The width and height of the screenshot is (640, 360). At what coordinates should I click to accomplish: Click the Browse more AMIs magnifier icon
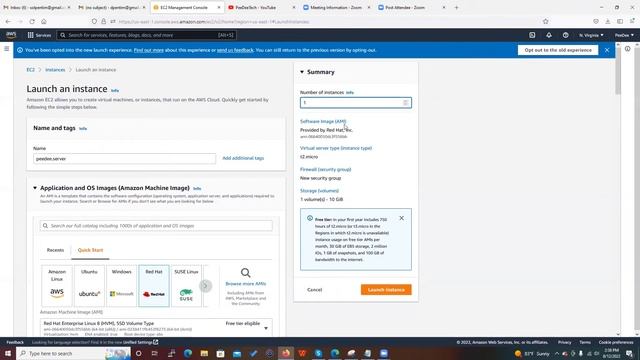tap(245, 272)
